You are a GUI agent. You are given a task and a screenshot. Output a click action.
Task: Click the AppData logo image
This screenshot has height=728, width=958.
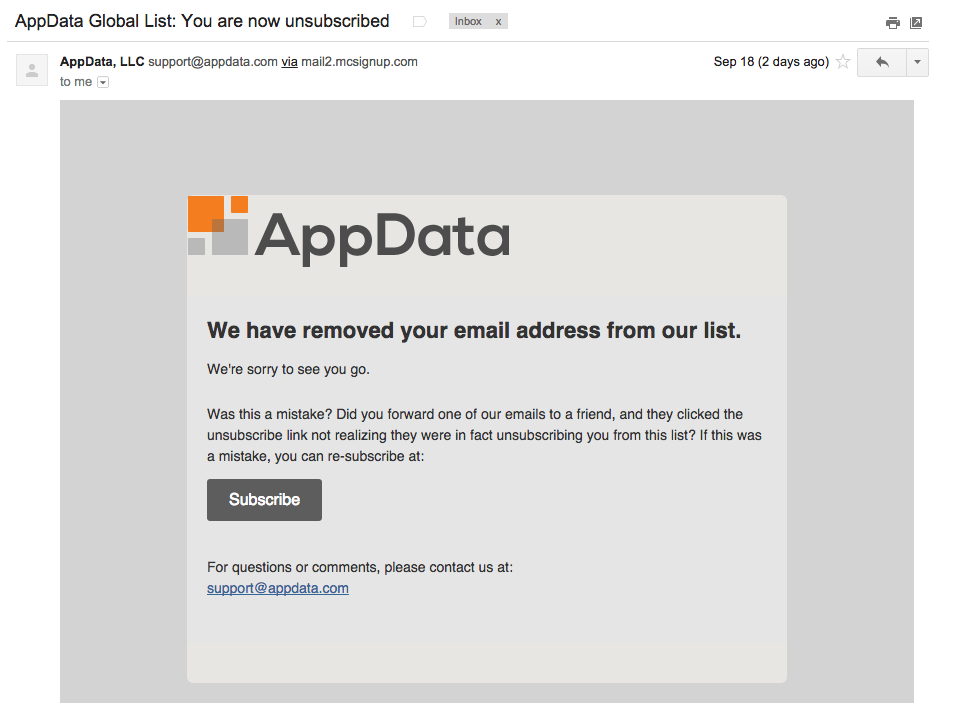tap(381, 237)
